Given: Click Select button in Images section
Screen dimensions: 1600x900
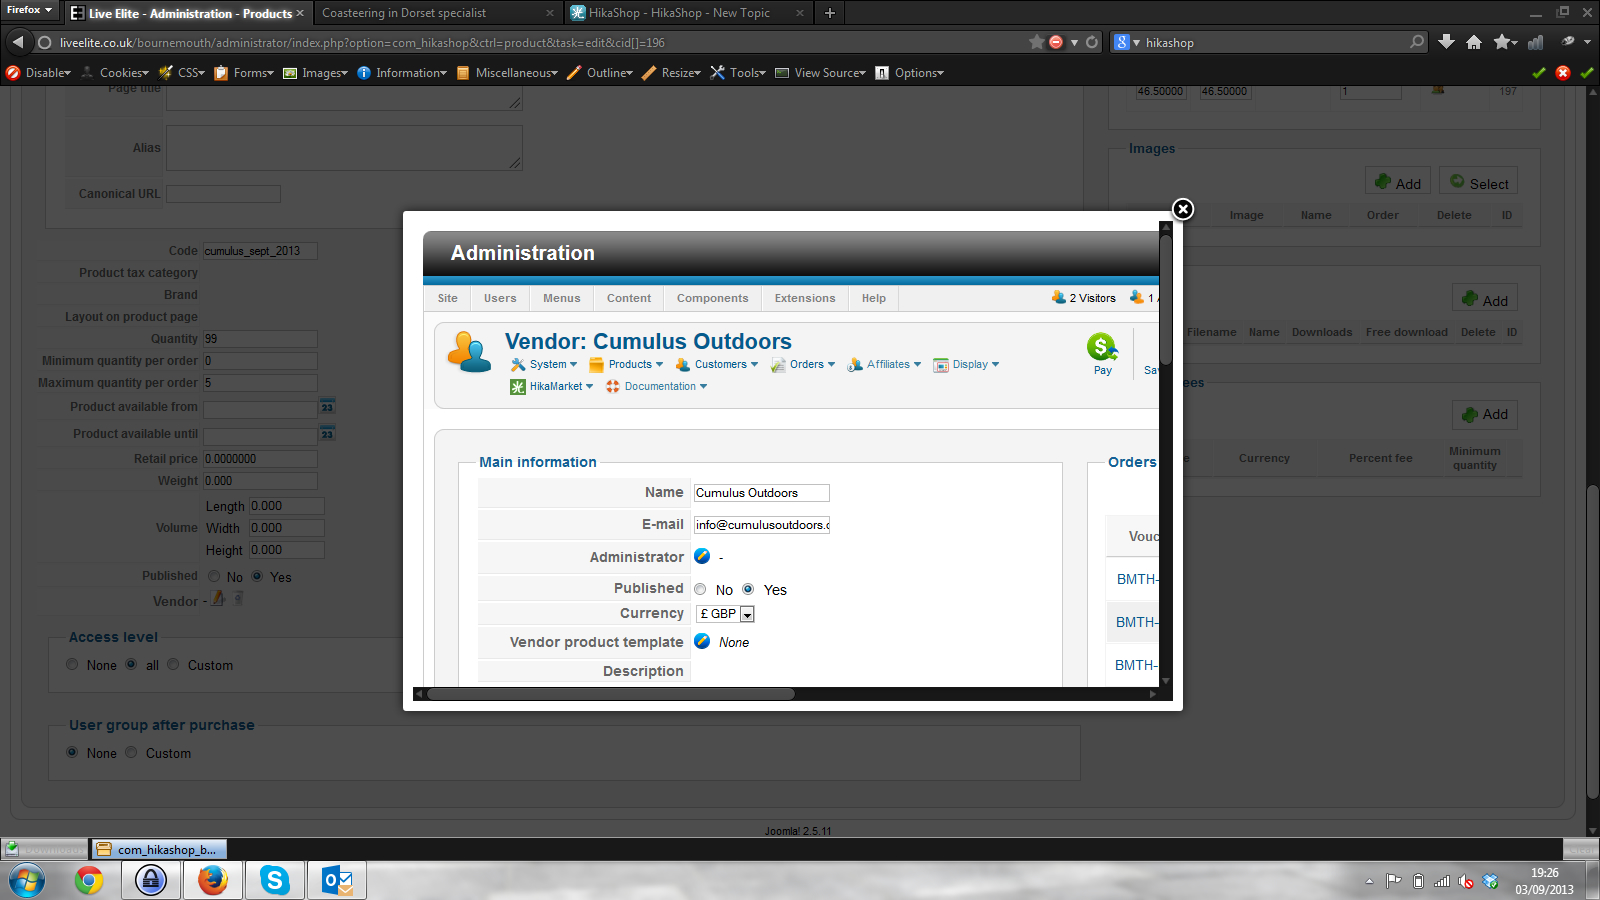Looking at the screenshot, I should click(1479, 182).
